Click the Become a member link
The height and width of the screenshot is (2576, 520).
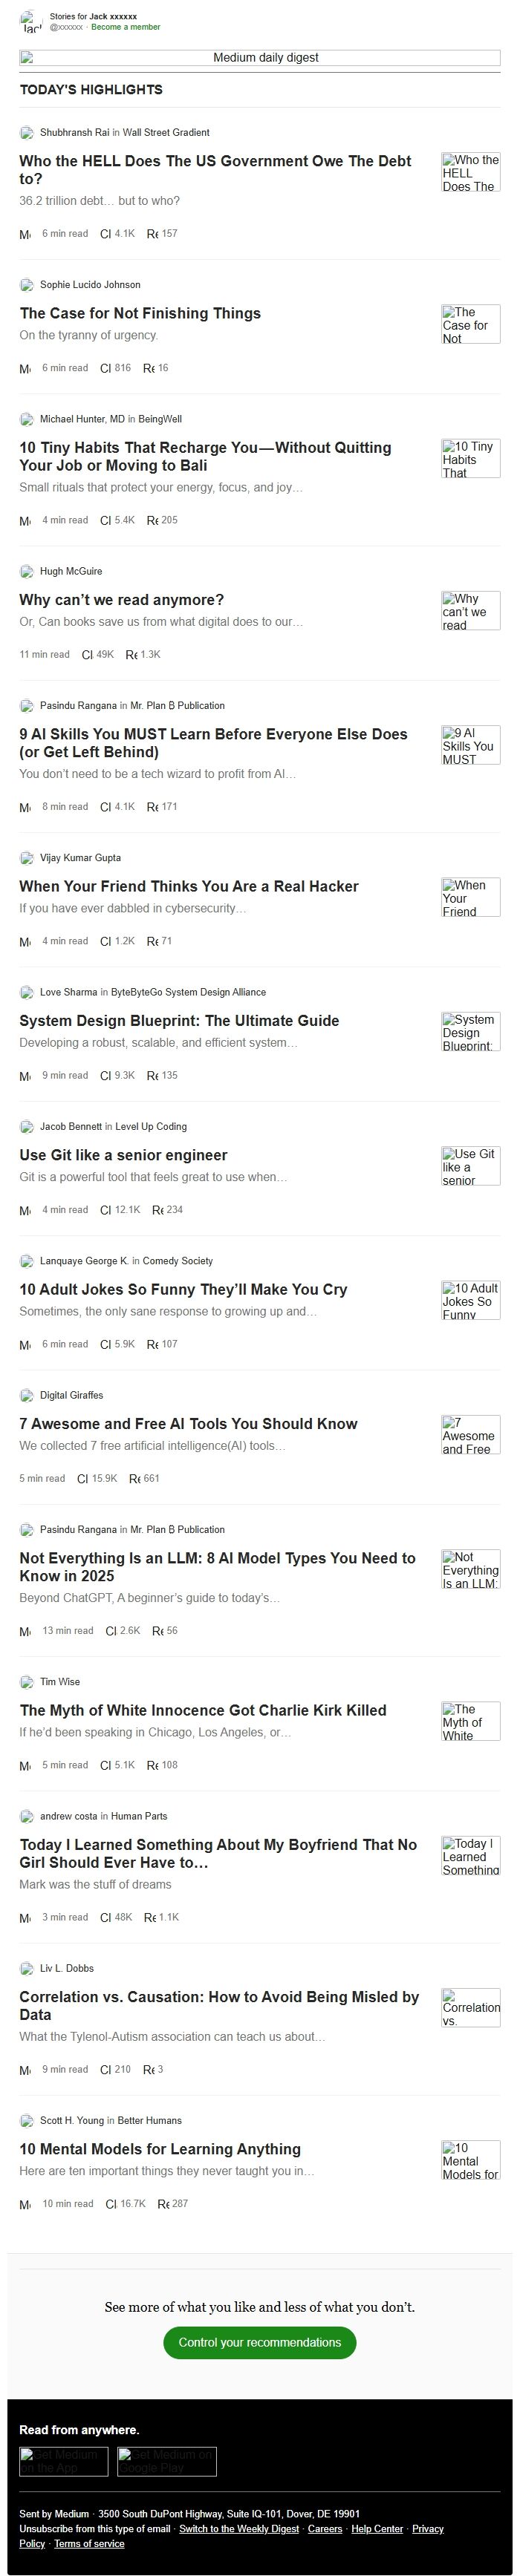[125, 27]
